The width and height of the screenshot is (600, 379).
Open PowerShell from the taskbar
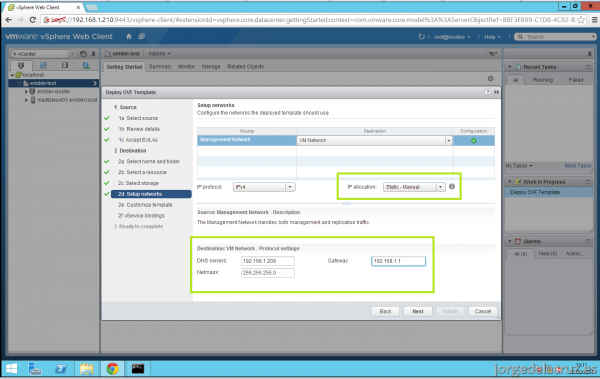pyautogui.click(x=61, y=369)
